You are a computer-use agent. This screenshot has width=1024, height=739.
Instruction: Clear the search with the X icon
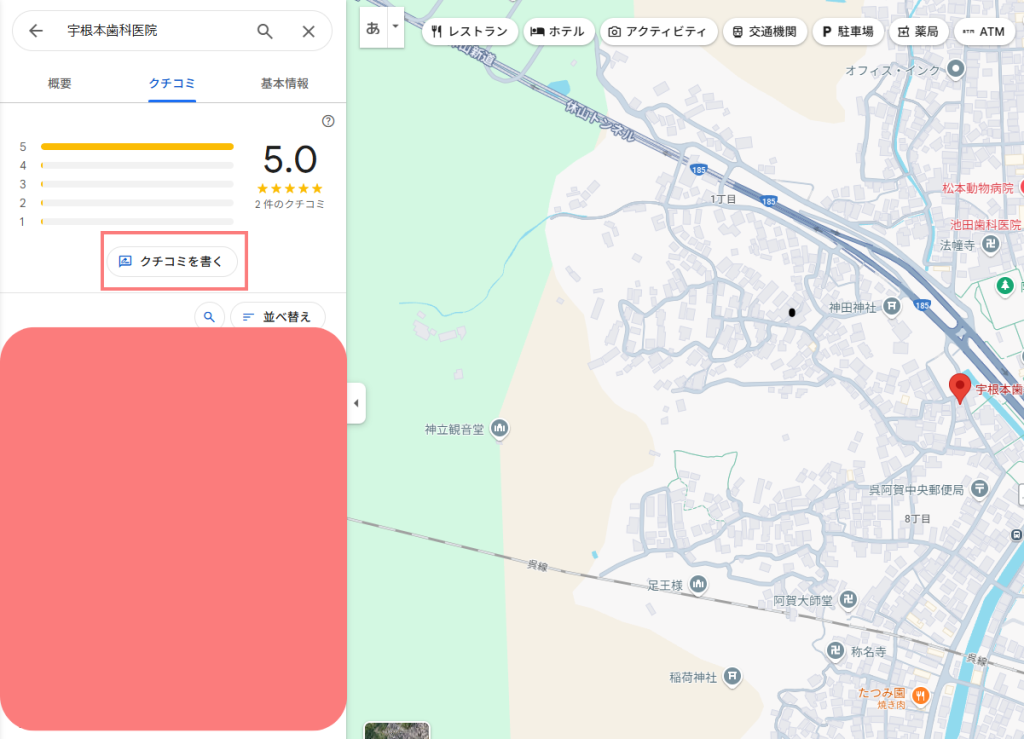pos(309,31)
